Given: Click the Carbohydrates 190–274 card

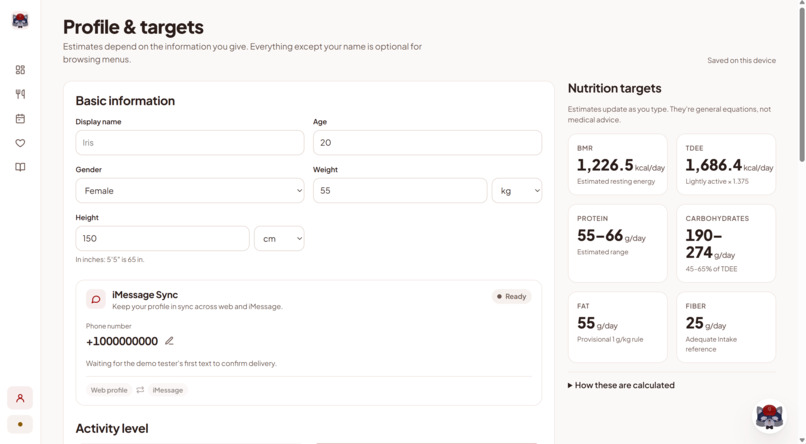Looking at the screenshot, I should tap(726, 243).
